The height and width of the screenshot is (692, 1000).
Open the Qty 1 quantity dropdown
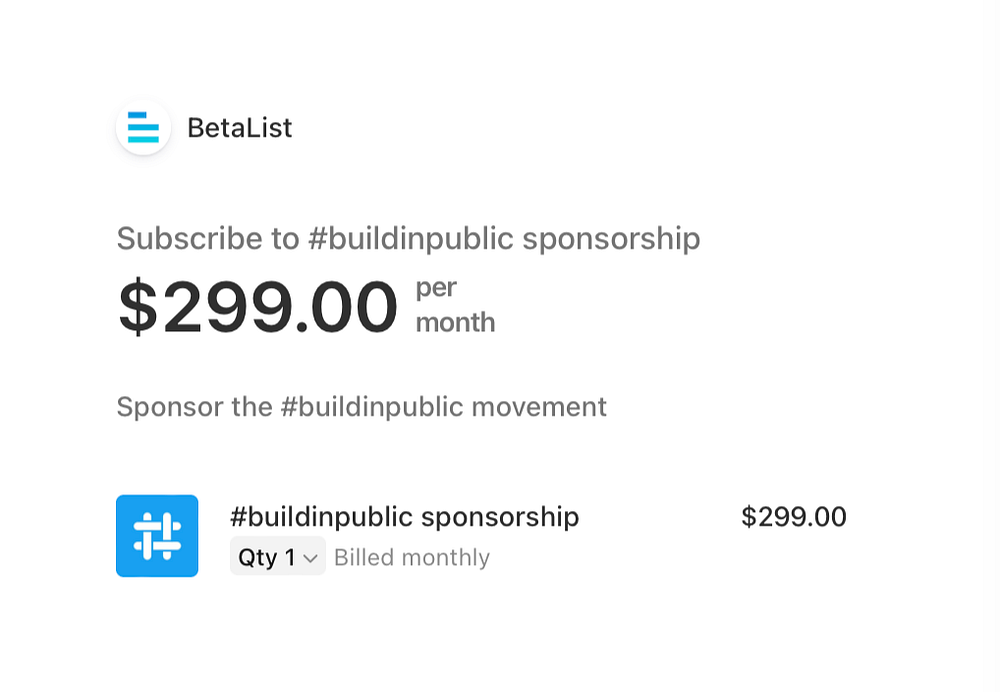pos(277,556)
